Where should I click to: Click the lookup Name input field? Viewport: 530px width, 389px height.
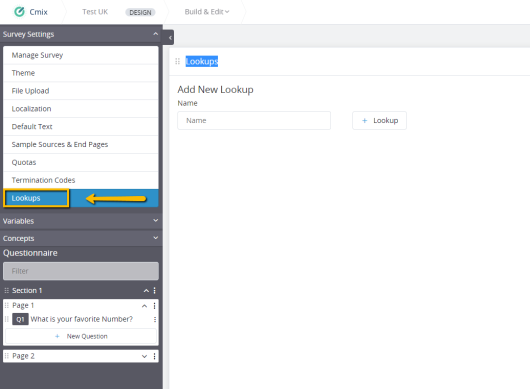(x=254, y=121)
